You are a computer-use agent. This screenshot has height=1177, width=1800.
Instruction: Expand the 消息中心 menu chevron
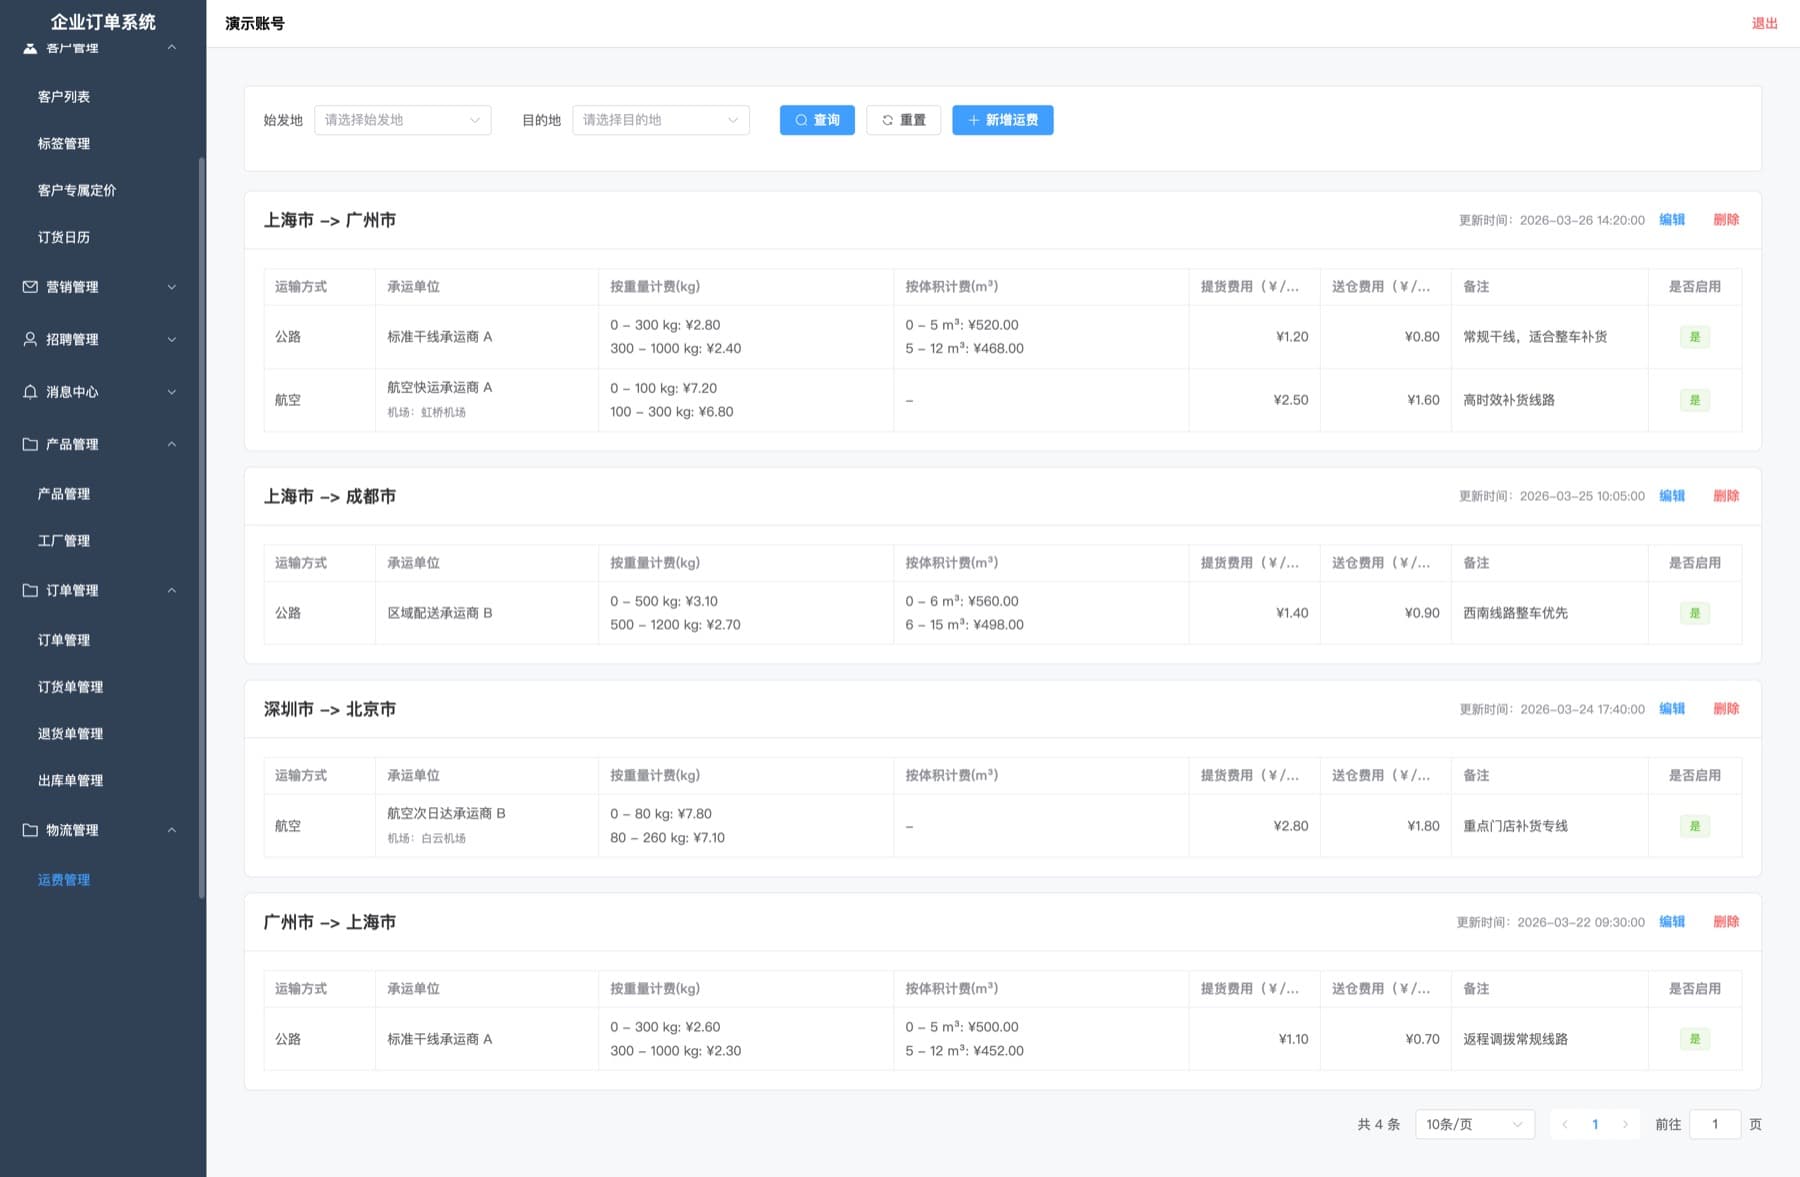click(172, 392)
